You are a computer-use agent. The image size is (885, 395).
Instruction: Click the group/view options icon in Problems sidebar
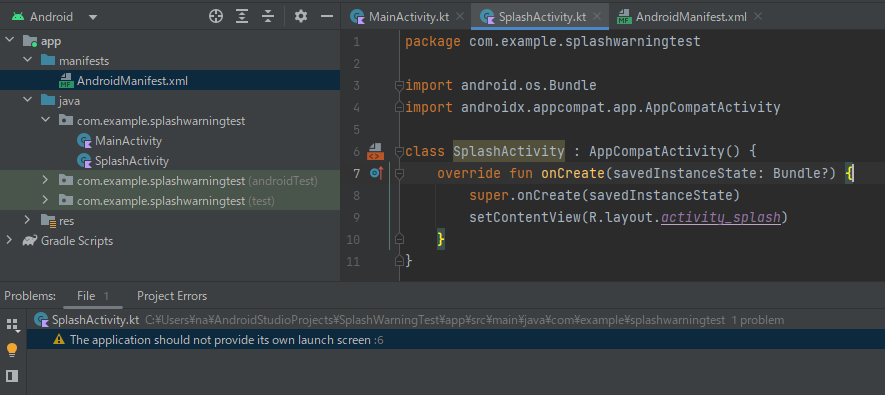click(12, 324)
